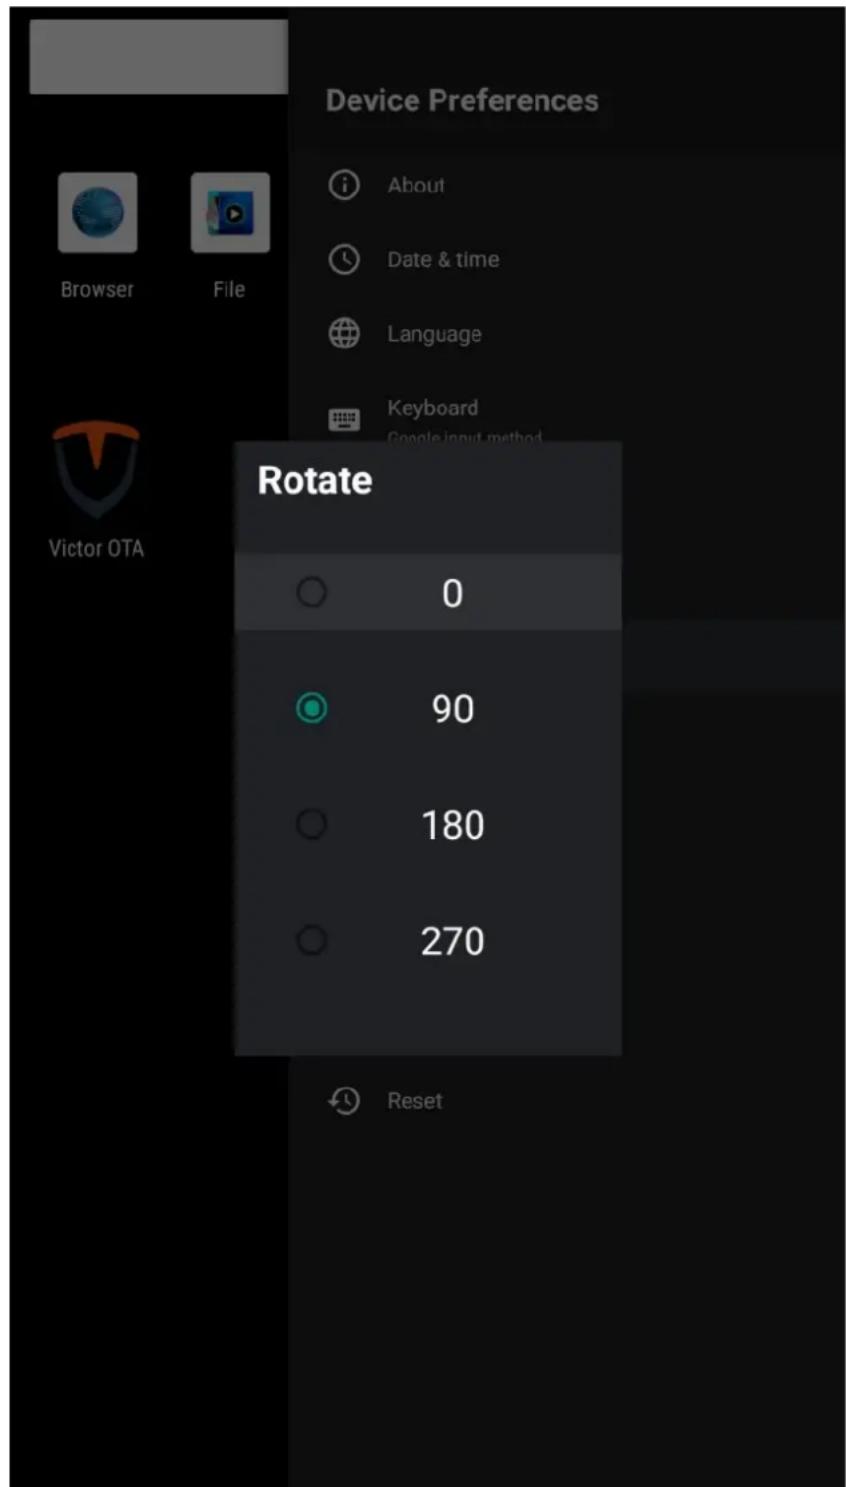This screenshot has width=846, height=1487.
Task: Open the About menu entry
Action: (x=568, y=185)
